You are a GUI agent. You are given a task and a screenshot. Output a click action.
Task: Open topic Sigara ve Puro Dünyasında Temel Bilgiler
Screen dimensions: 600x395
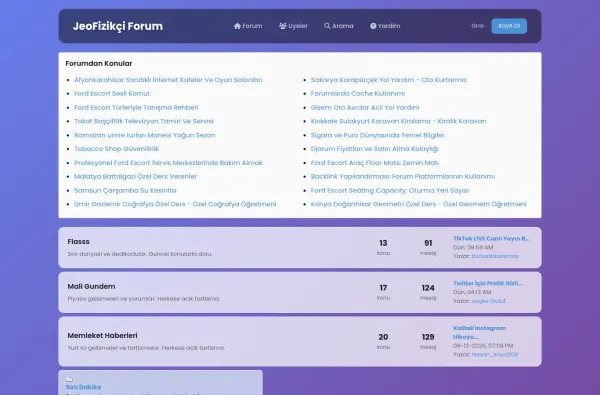click(377, 135)
